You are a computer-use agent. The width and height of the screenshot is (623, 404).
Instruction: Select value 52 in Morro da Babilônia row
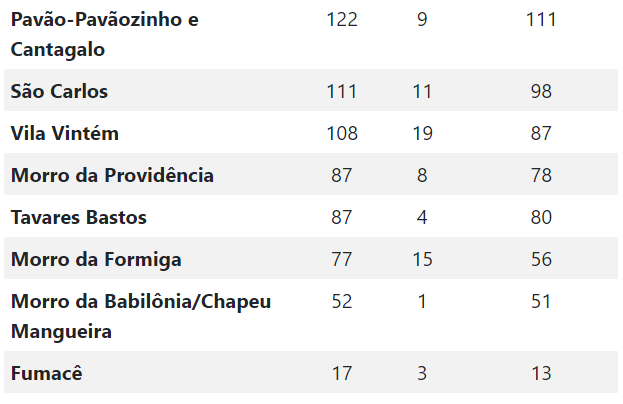[x=342, y=302]
